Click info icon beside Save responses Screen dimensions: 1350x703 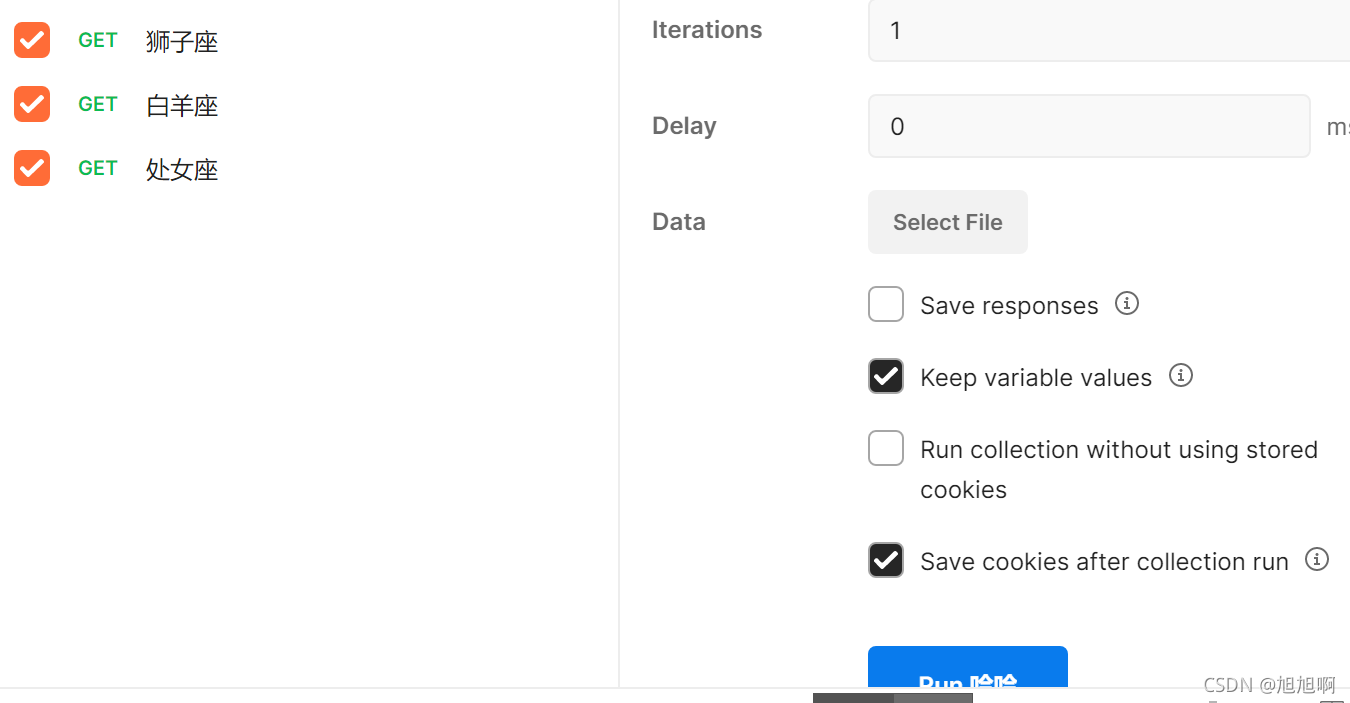coord(1127,303)
